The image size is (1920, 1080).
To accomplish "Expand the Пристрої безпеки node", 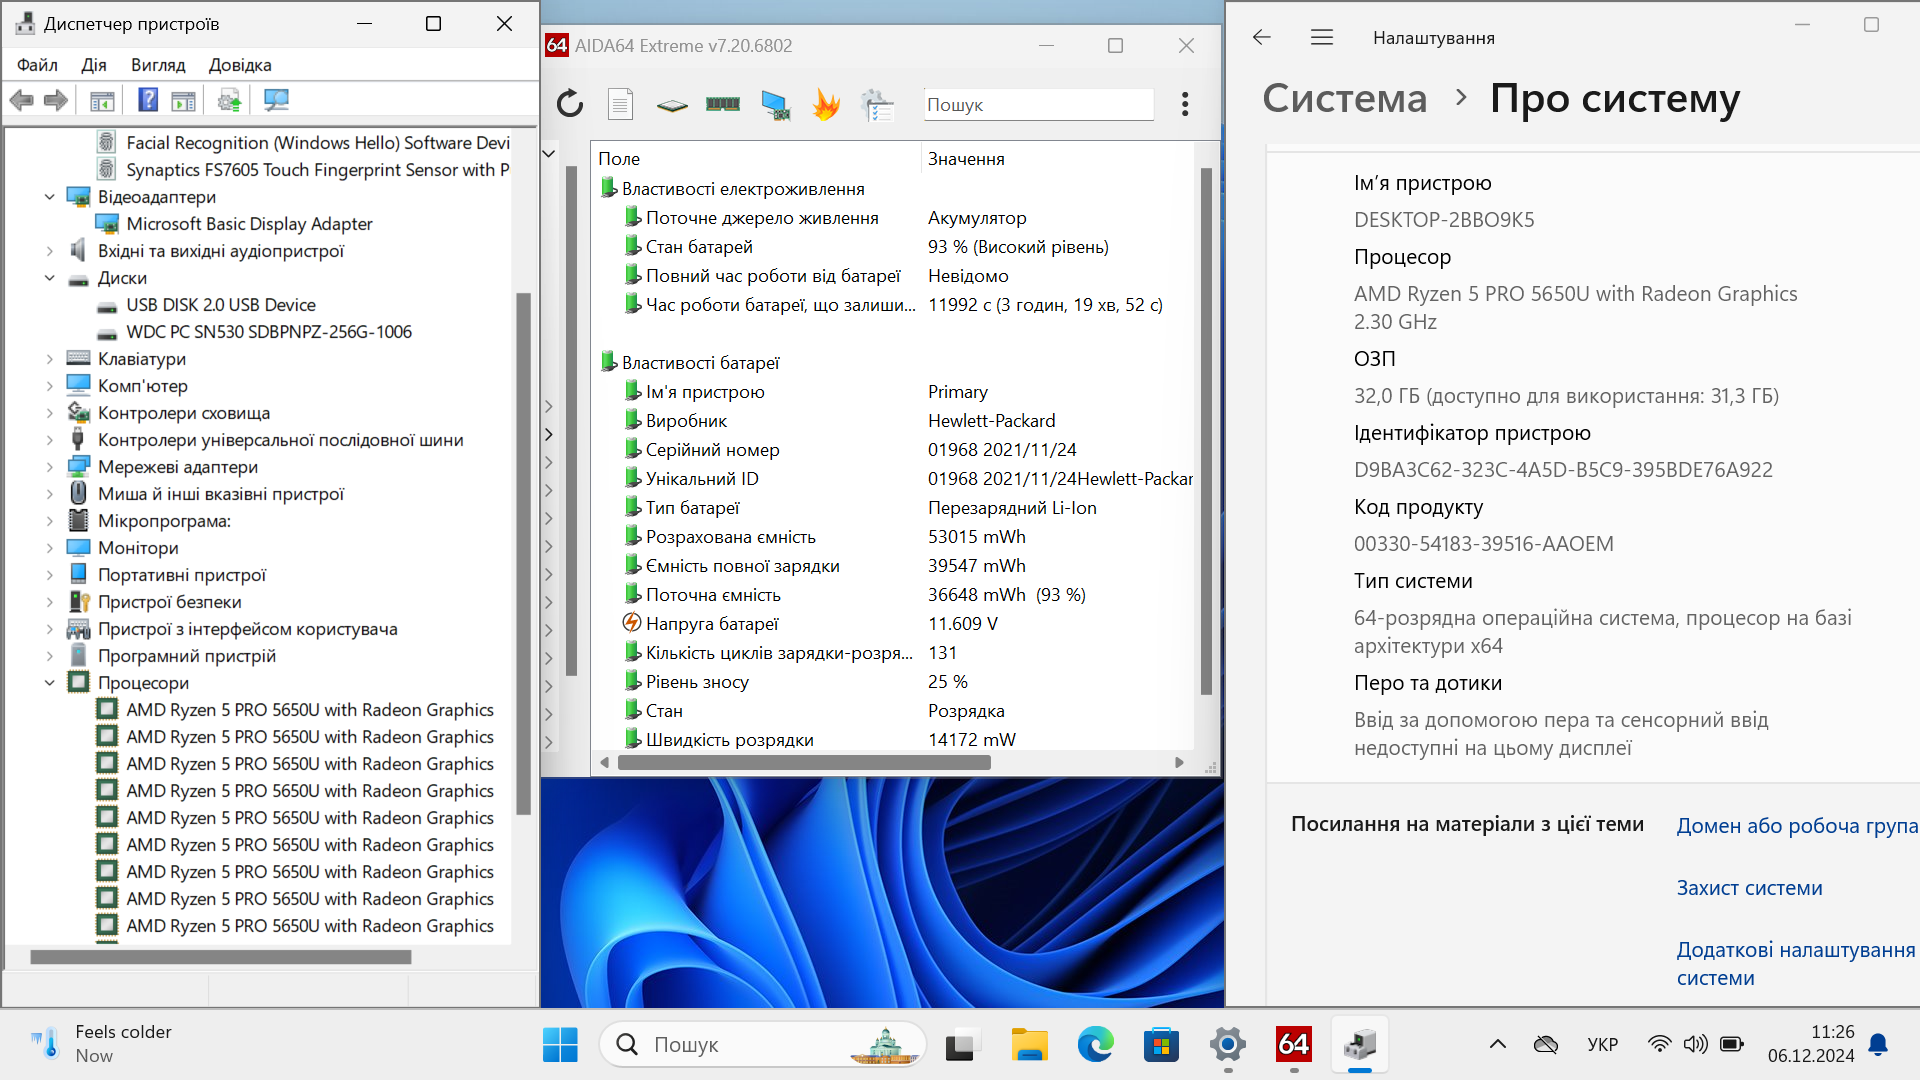I will point(50,602).
